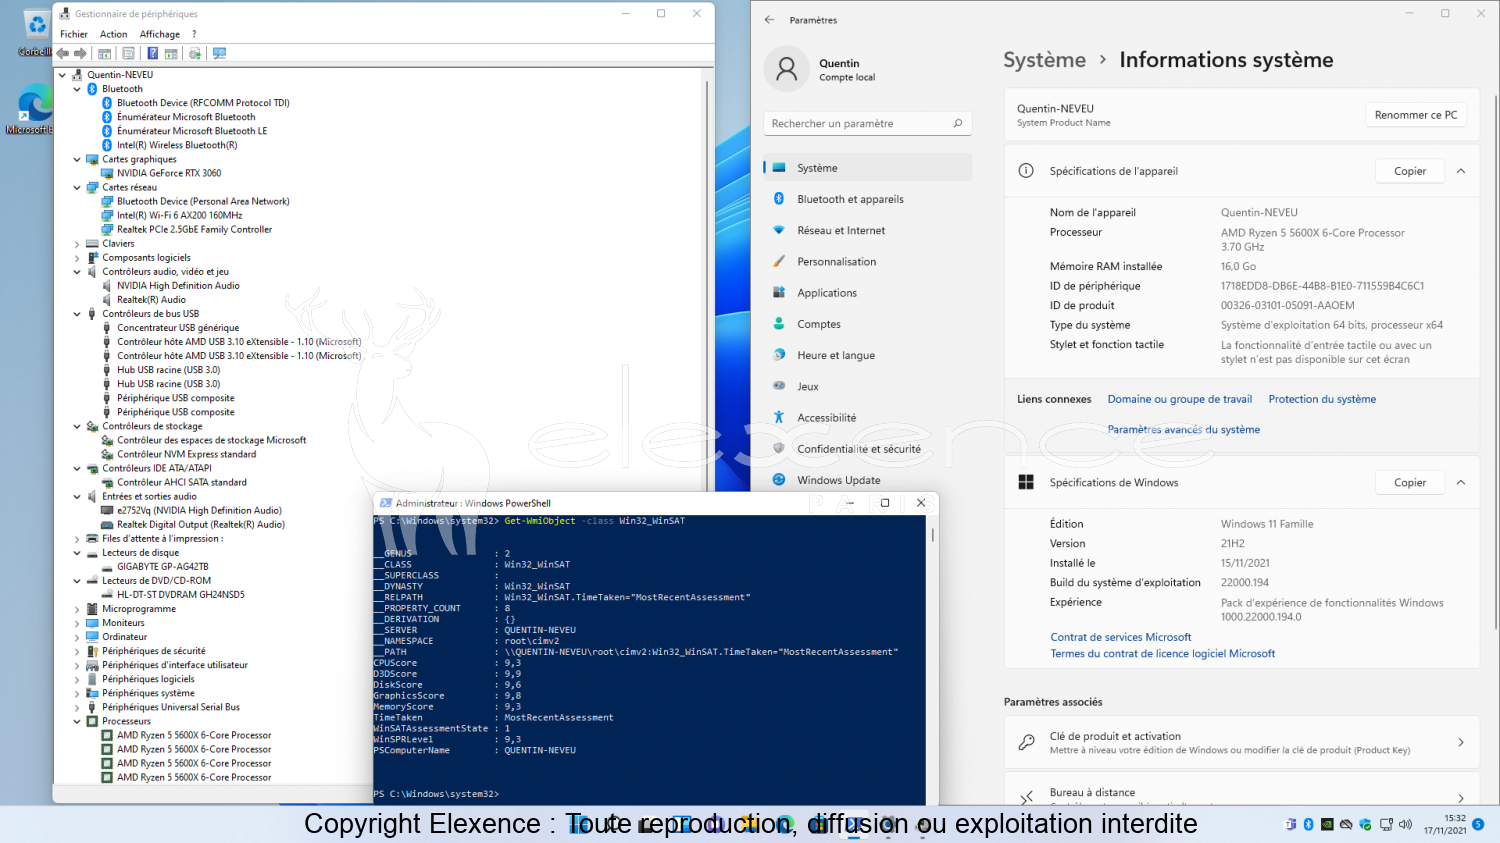Click the Bluetooth tray icon in taskbar

click(x=1308, y=825)
